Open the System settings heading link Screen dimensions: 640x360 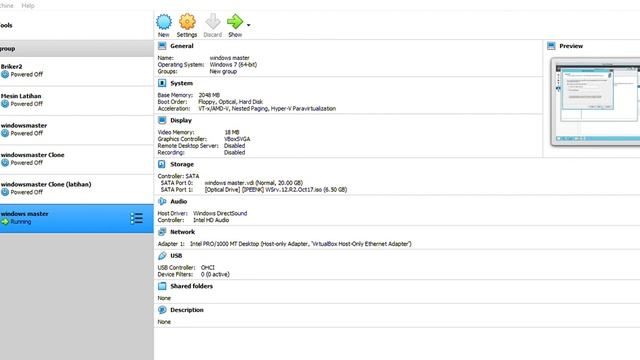click(181, 83)
